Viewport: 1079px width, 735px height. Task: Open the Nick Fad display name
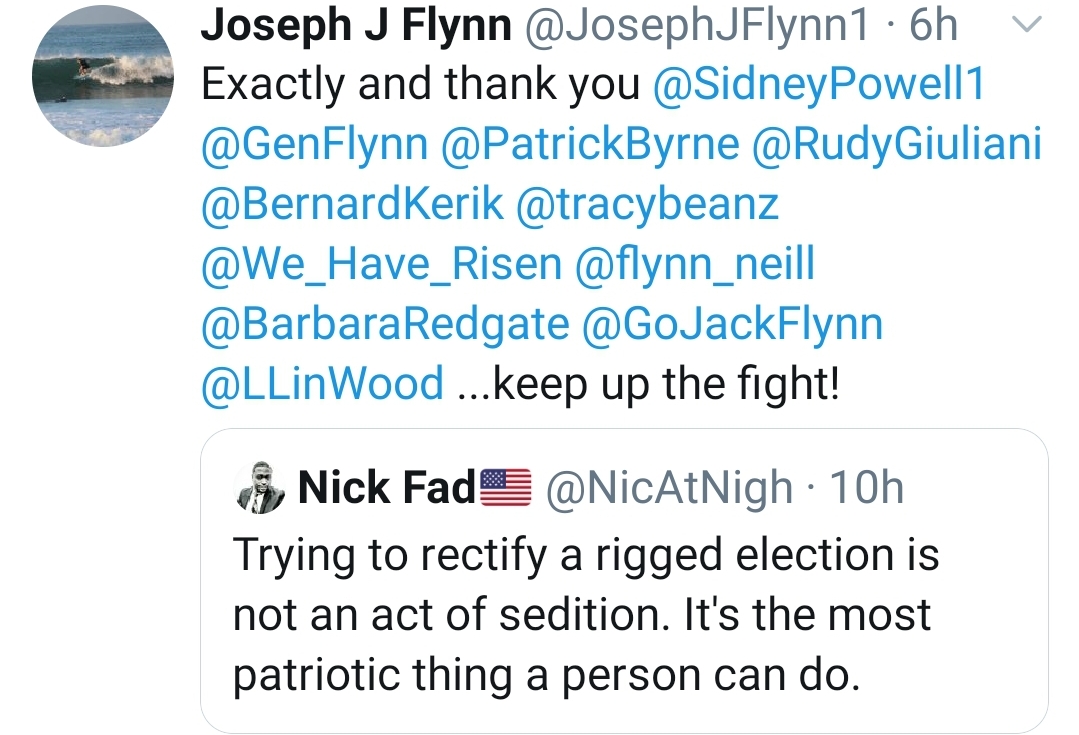tap(386, 490)
